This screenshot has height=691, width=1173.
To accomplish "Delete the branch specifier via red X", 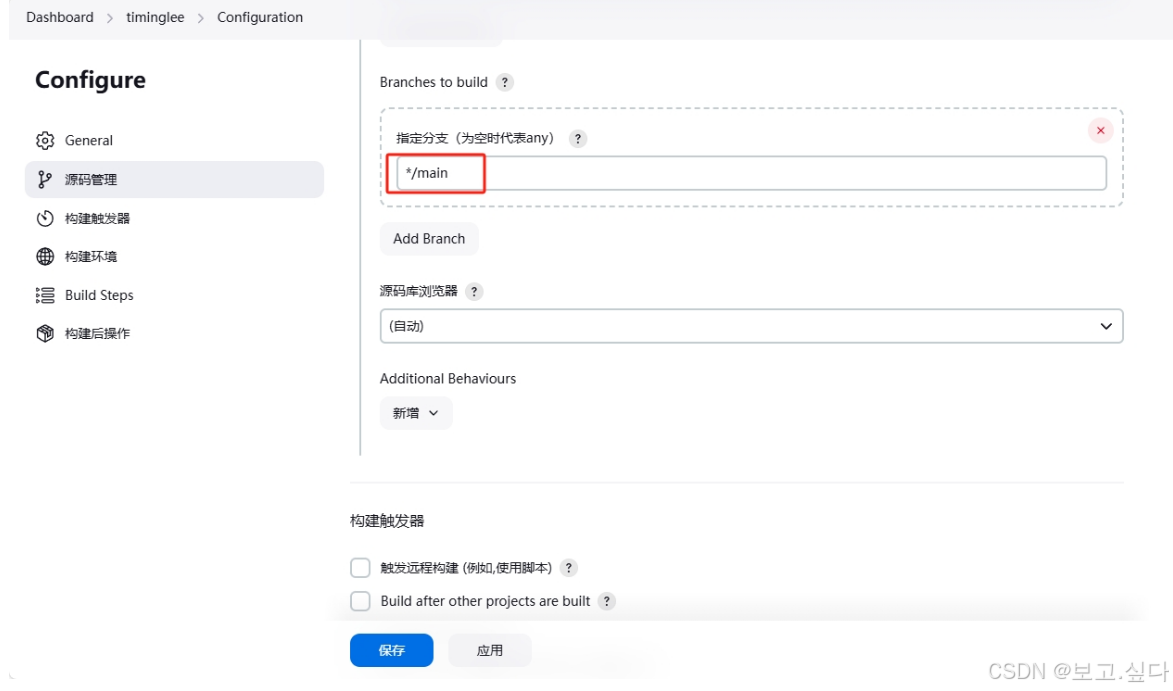I will (x=1102, y=130).
